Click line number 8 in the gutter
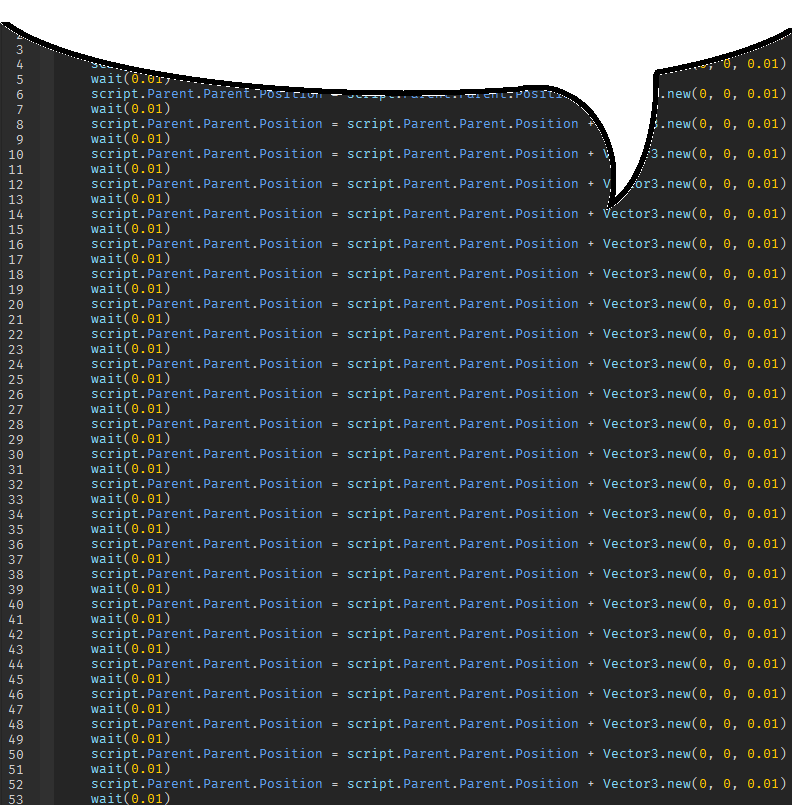This screenshot has width=792, height=805. coord(19,124)
